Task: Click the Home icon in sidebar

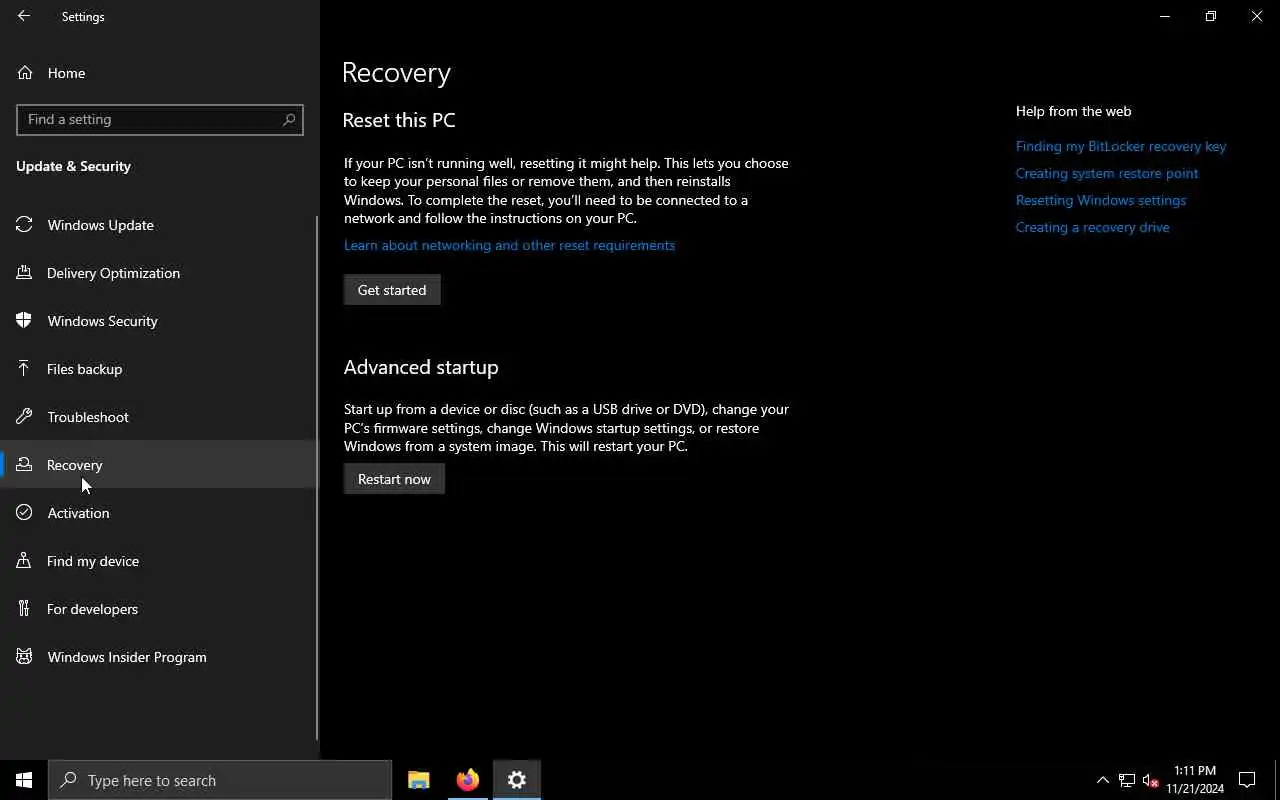Action: 25,73
